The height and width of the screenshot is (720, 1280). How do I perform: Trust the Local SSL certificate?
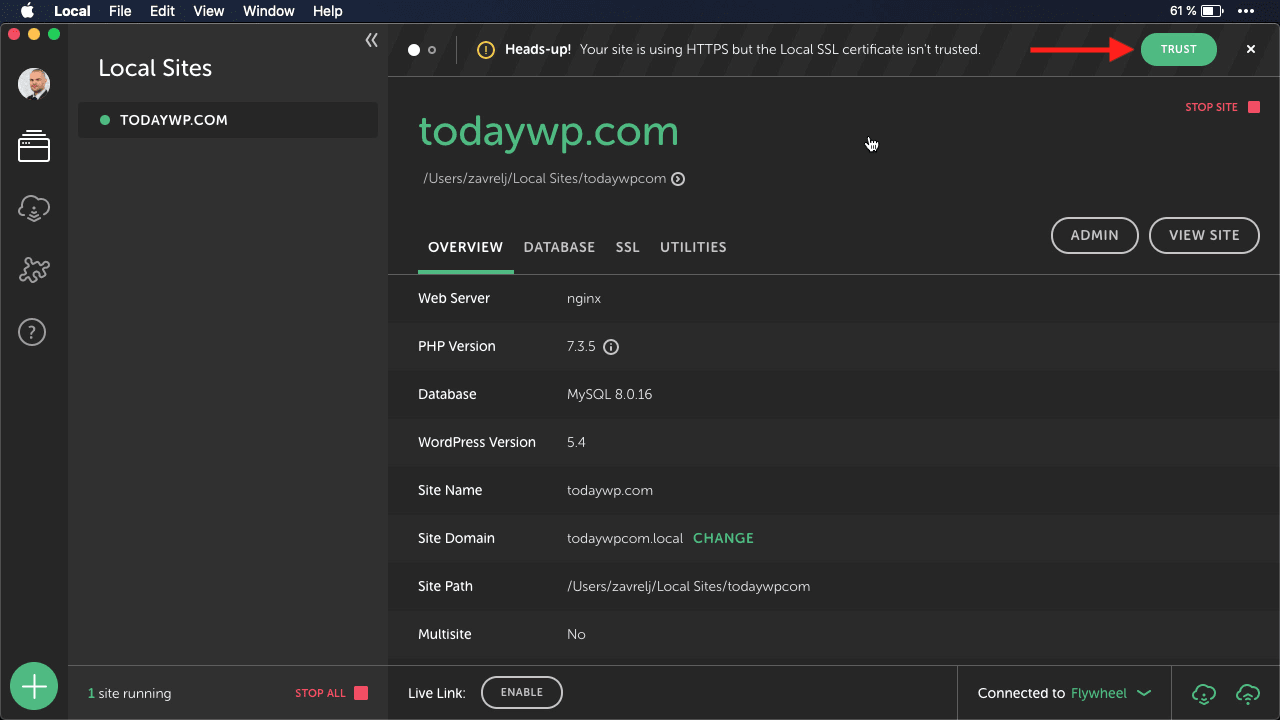[x=1179, y=49]
